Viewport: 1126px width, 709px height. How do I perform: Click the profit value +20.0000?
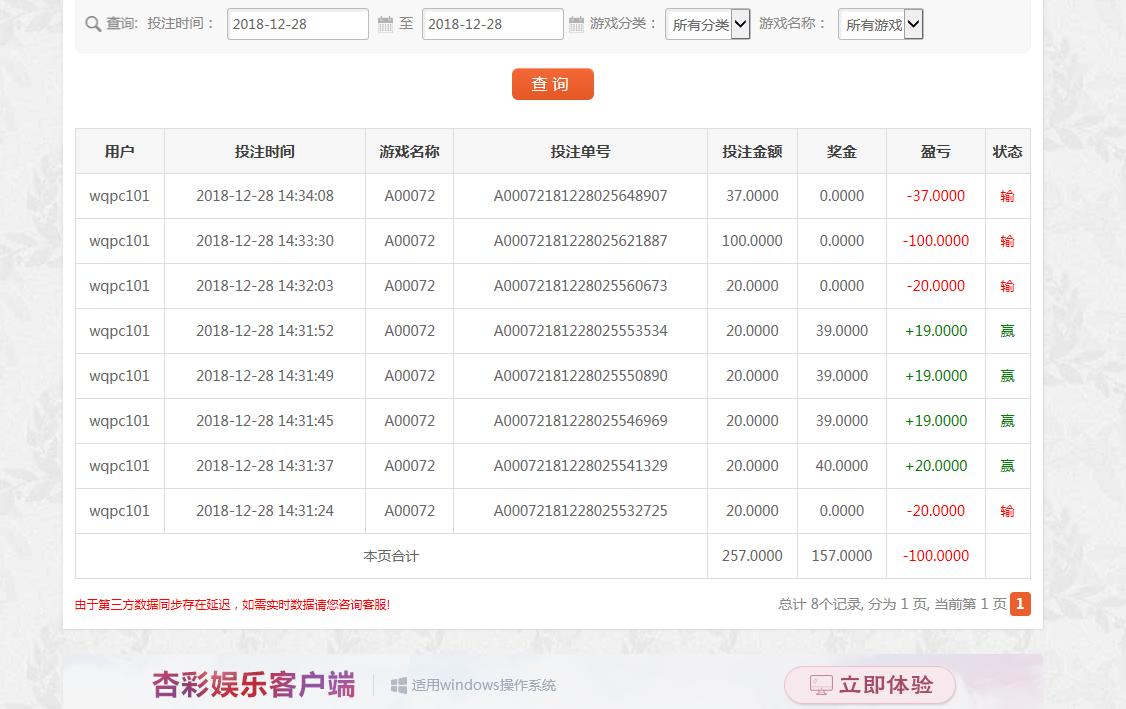tap(936, 466)
